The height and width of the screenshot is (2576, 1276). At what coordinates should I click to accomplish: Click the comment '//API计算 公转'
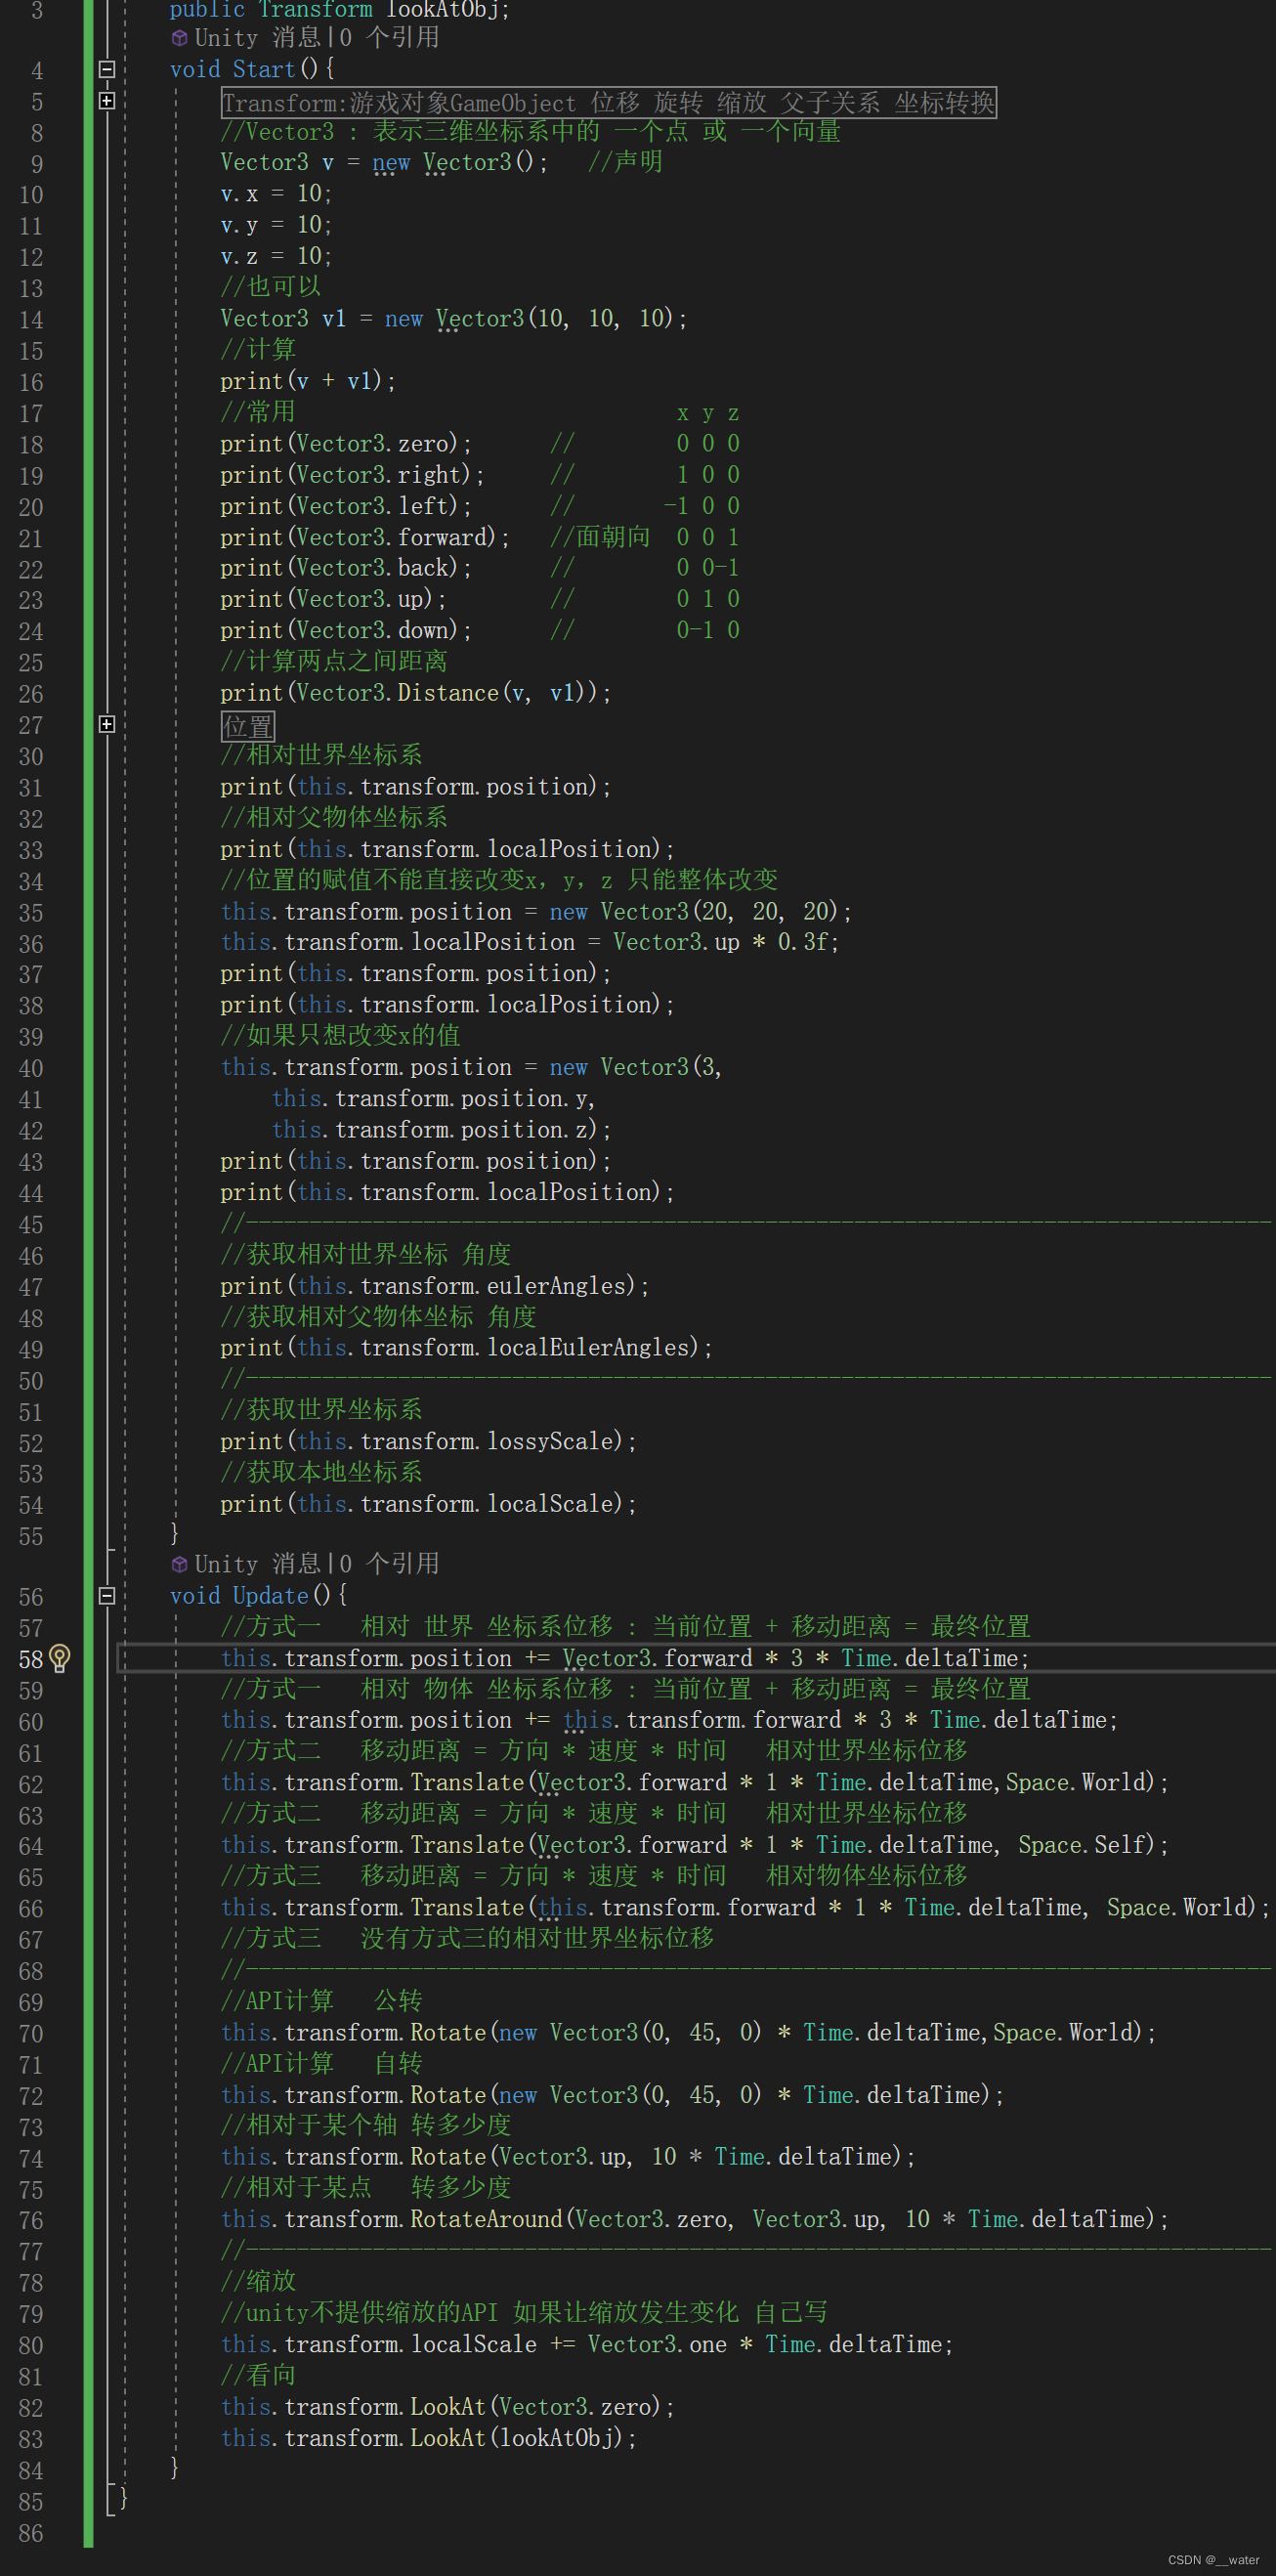point(321,2001)
